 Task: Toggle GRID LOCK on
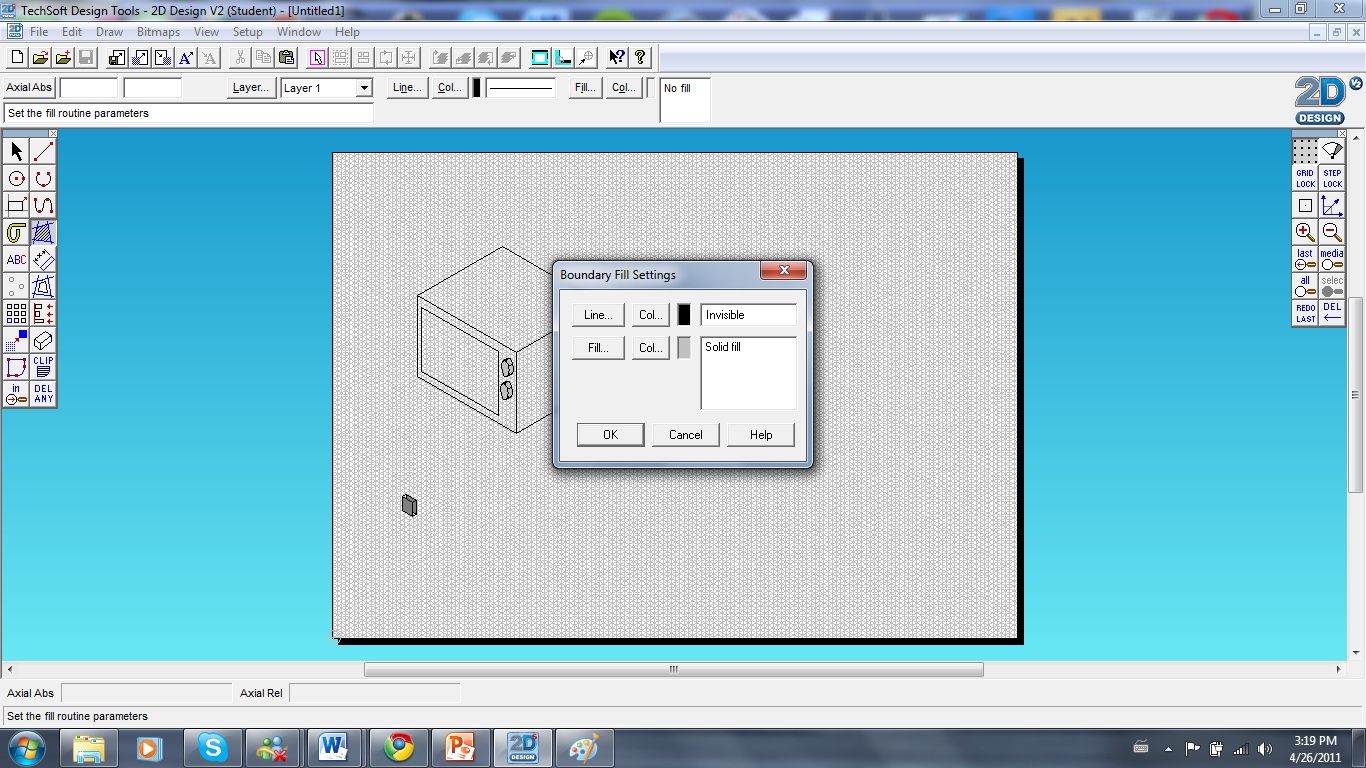[x=1305, y=177]
